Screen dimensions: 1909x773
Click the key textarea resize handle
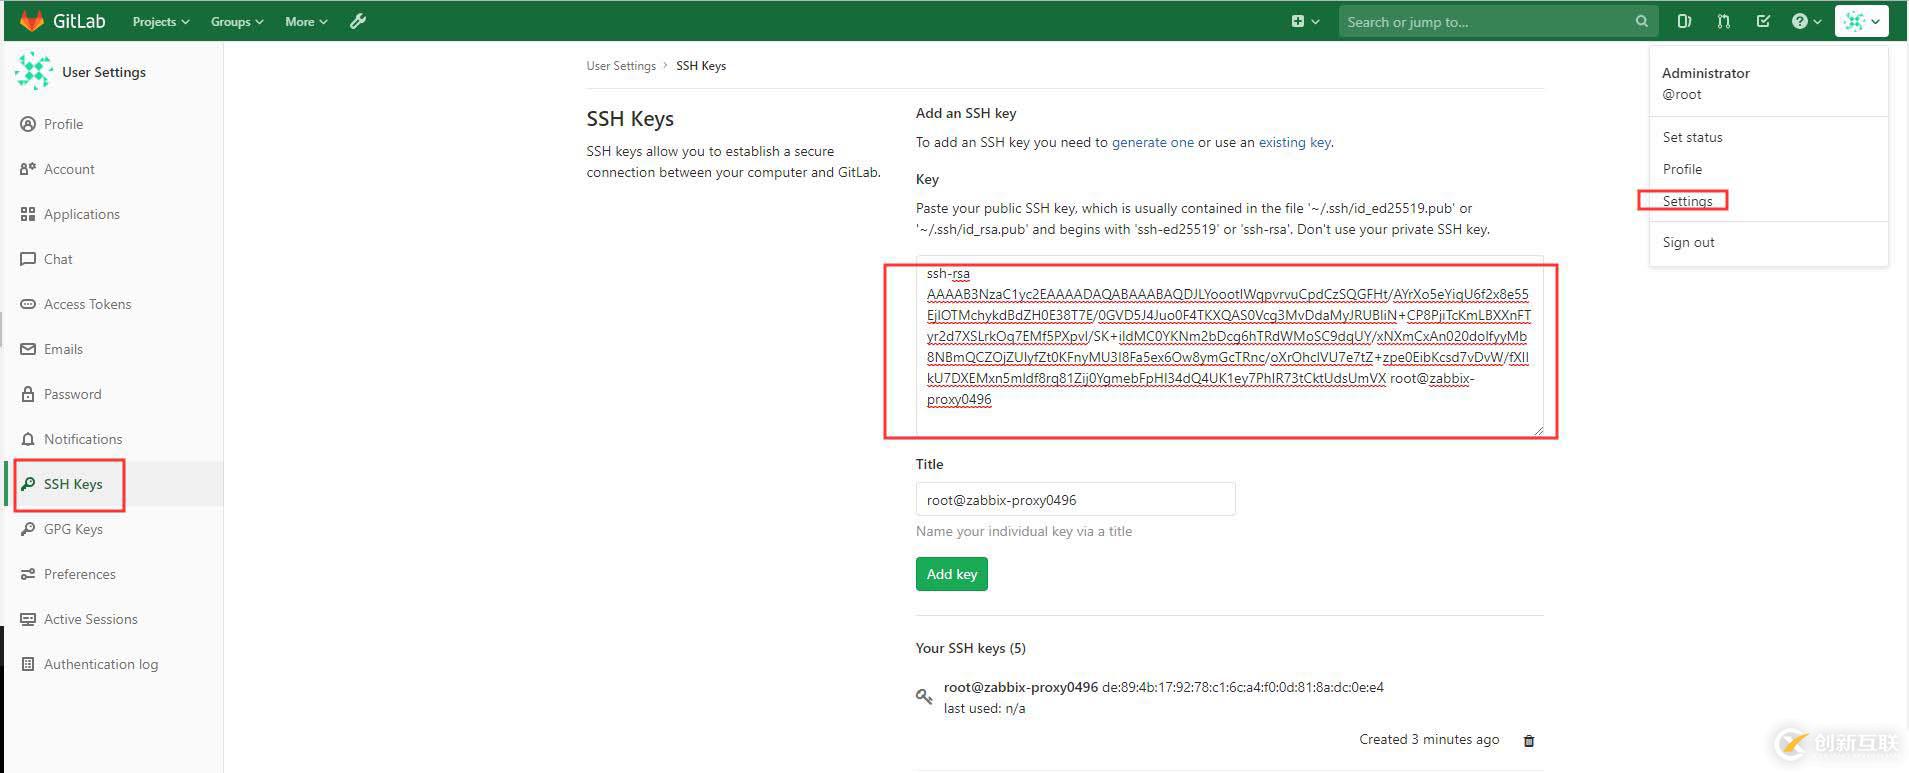tap(1538, 431)
